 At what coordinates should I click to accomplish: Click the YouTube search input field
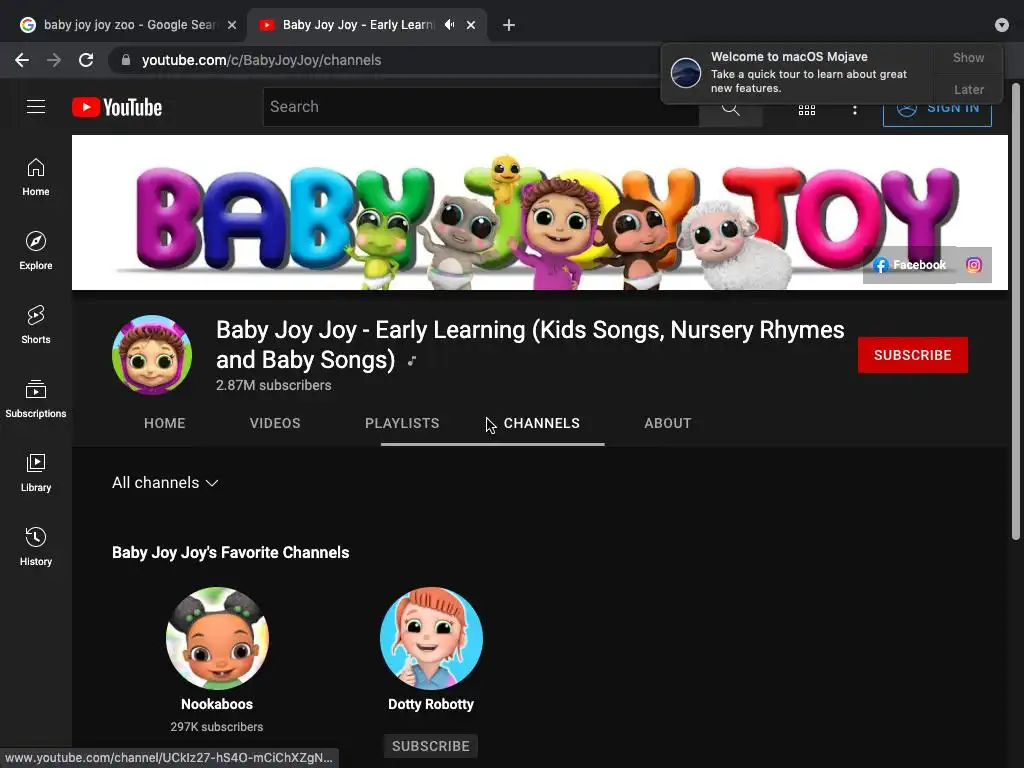481,107
